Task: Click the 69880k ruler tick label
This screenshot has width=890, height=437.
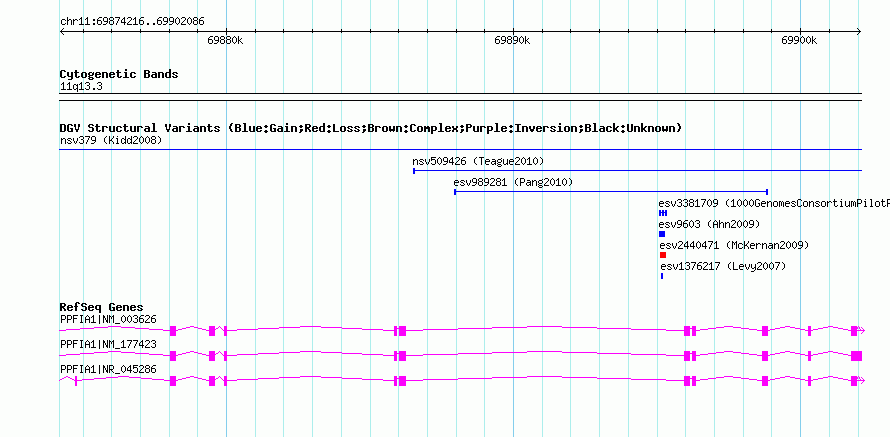Action: pyautogui.click(x=225, y=40)
